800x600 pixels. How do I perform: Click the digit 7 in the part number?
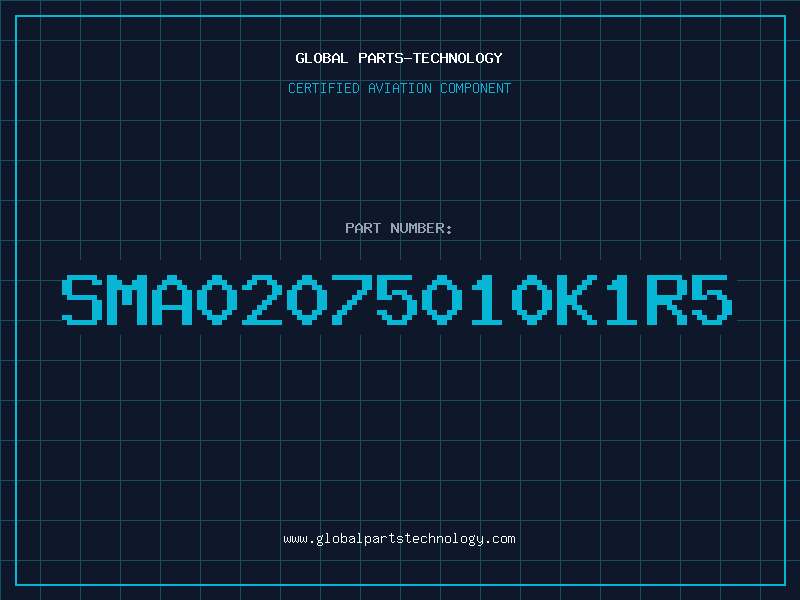coord(352,299)
